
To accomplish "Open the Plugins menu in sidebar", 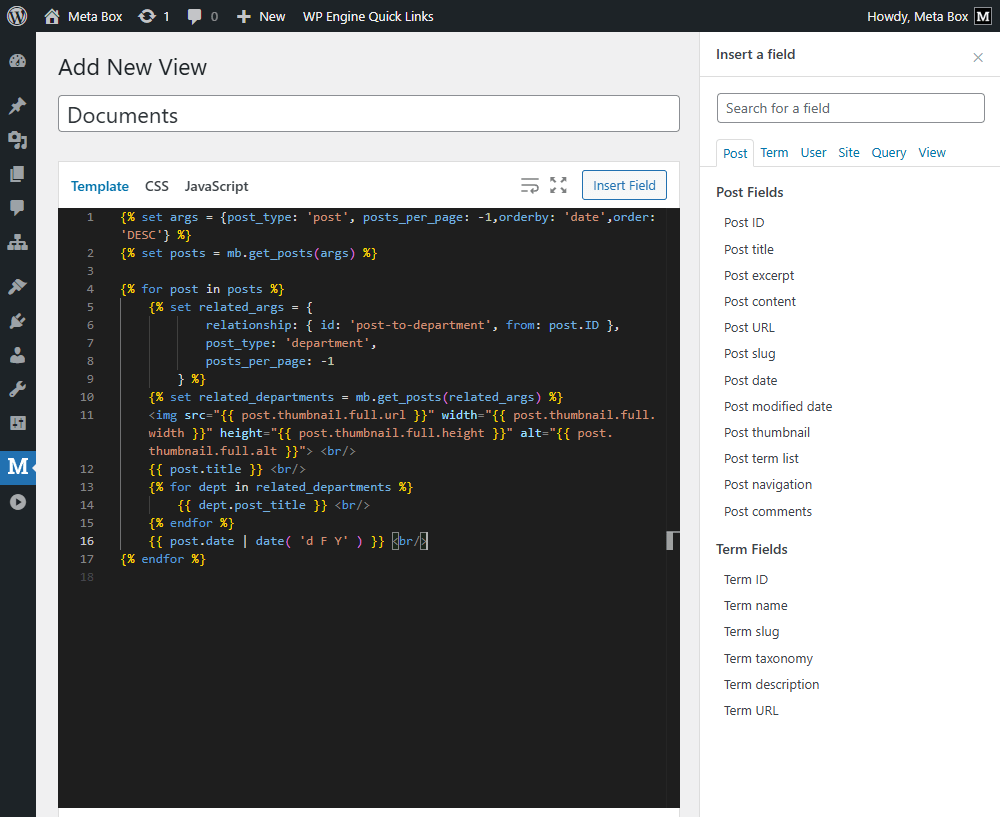I will coord(17,321).
